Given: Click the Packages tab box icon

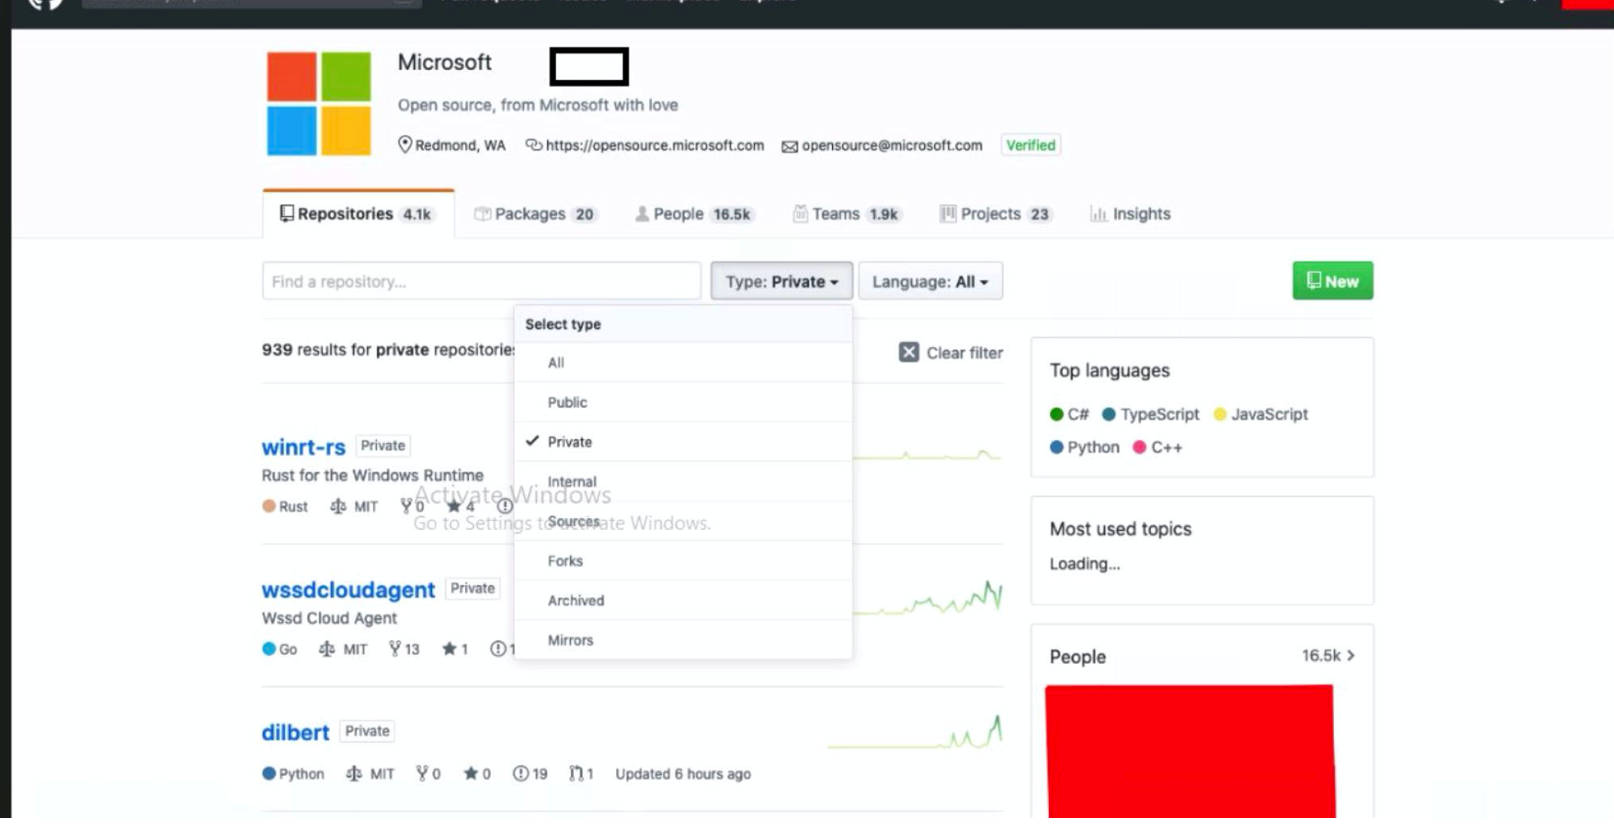Looking at the screenshot, I should [482, 214].
